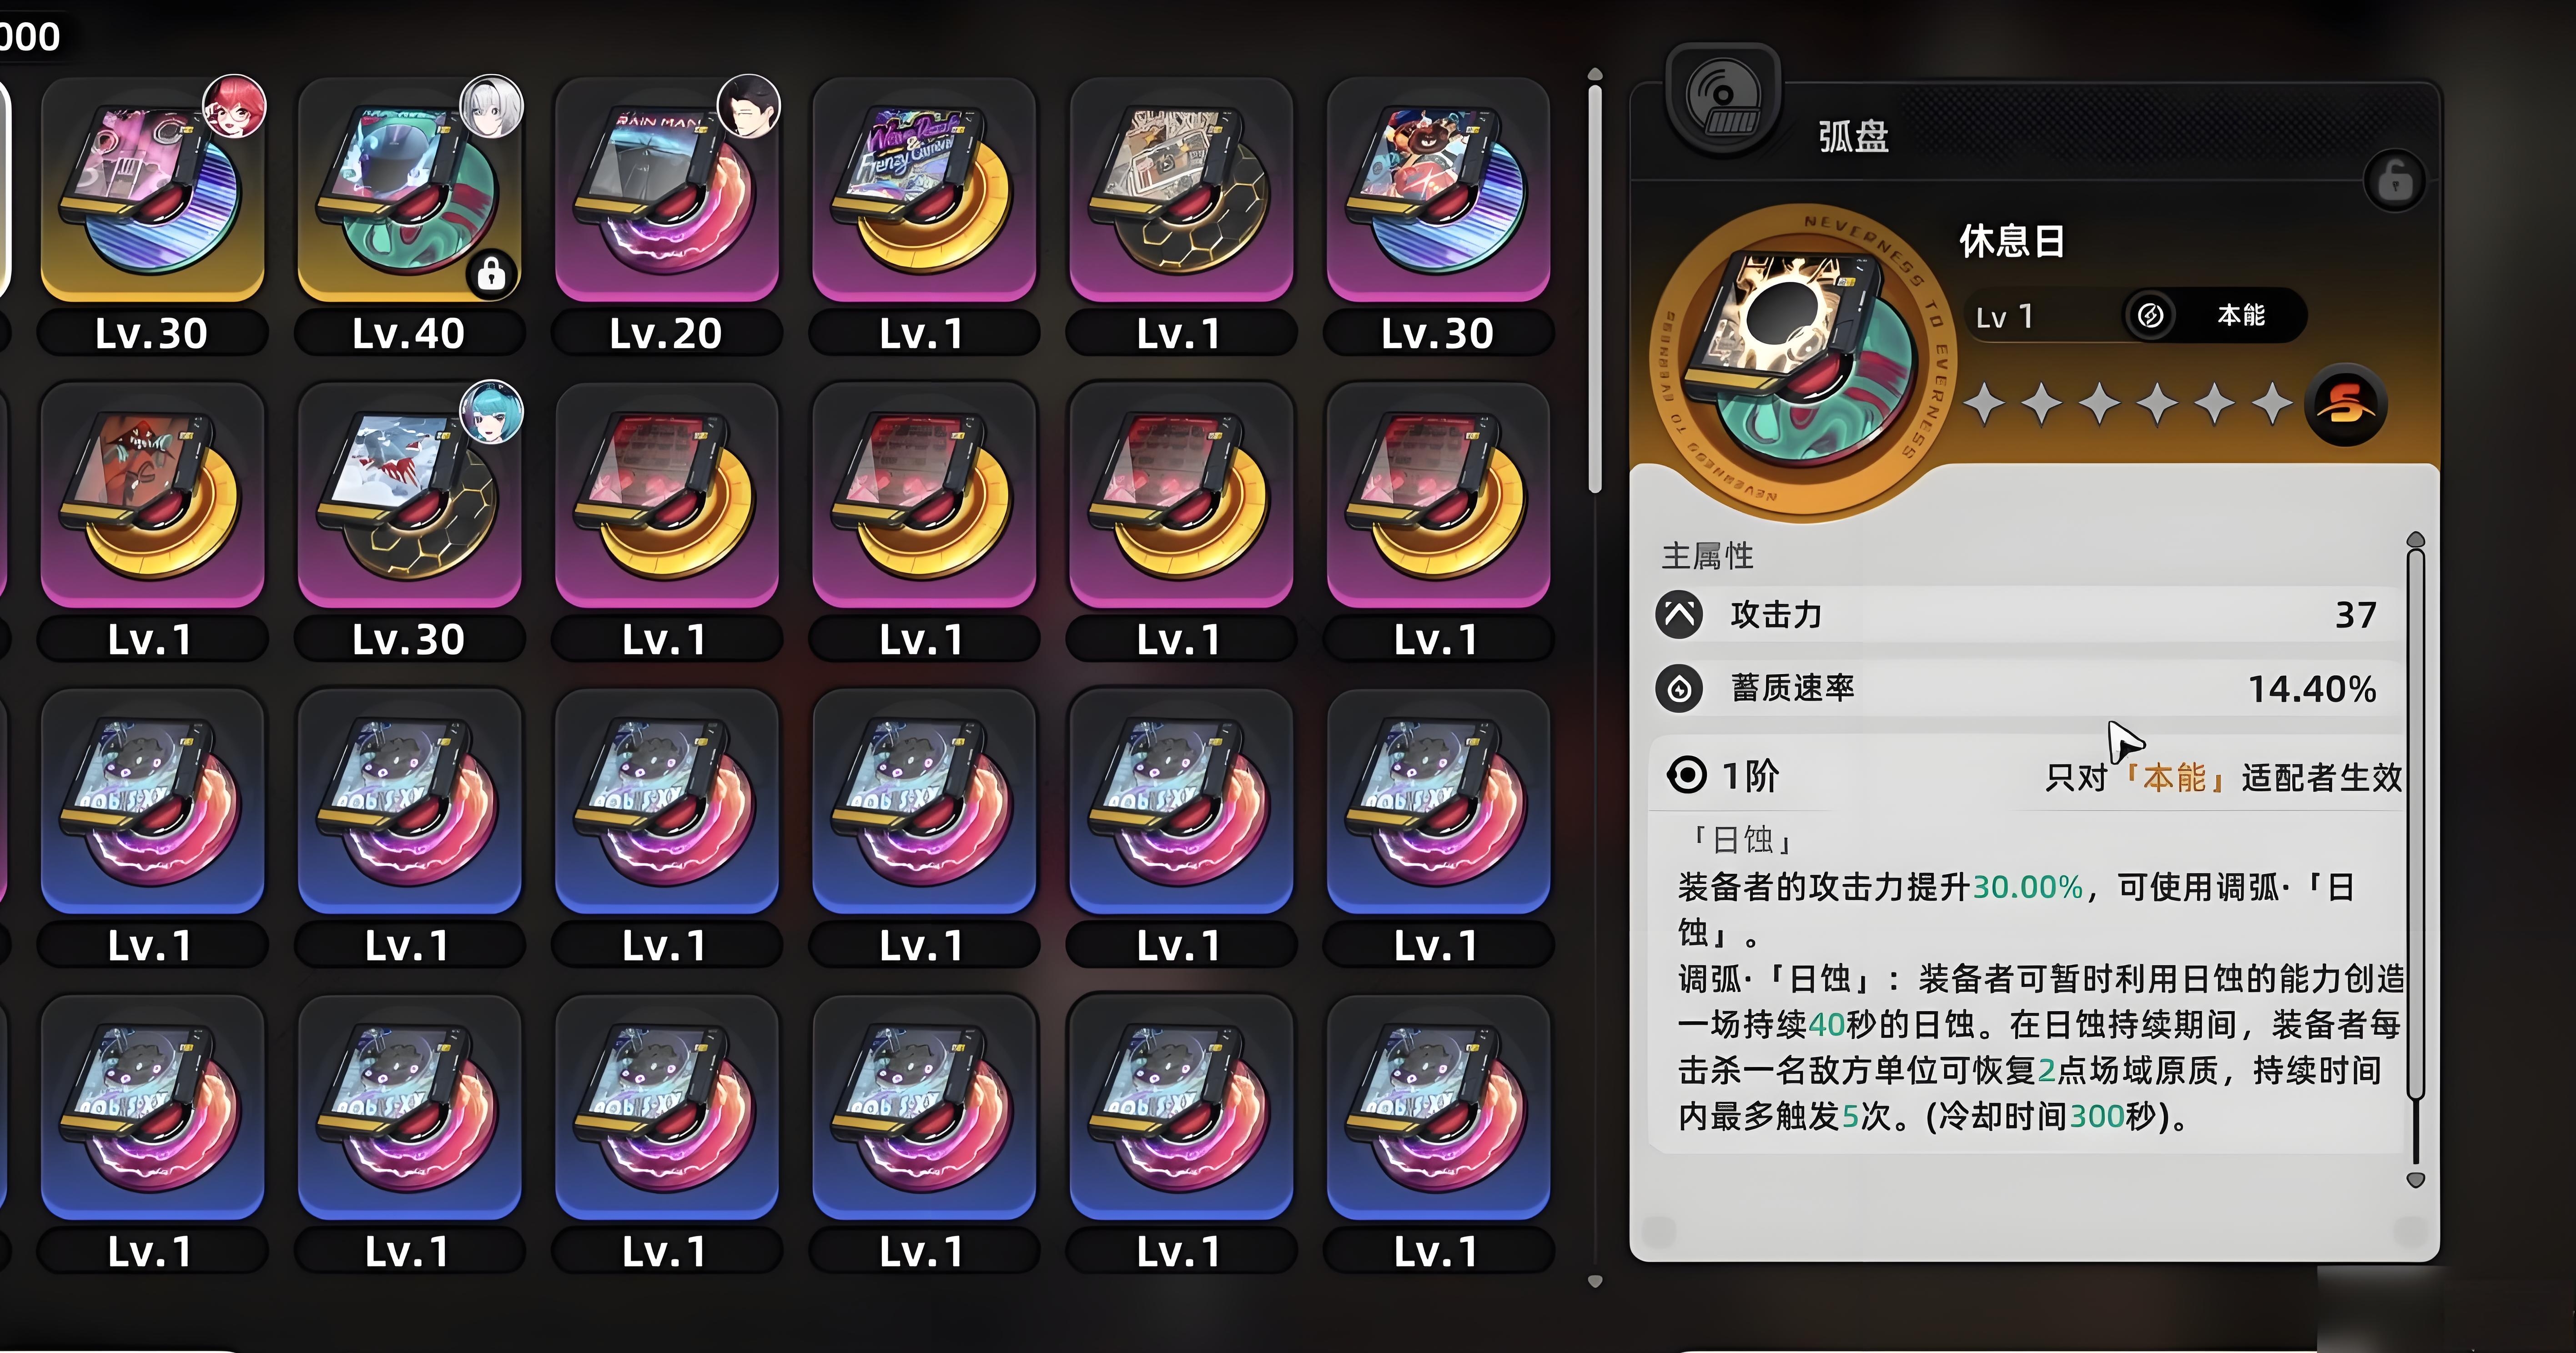The image size is (2576, 1353).
Task: Select the Wave Rock Frenzy disc
Action: 923,190
